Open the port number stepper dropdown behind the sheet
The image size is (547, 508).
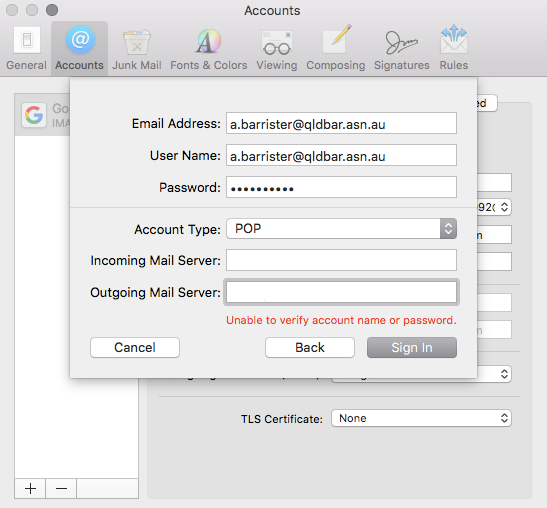(494, 207)
